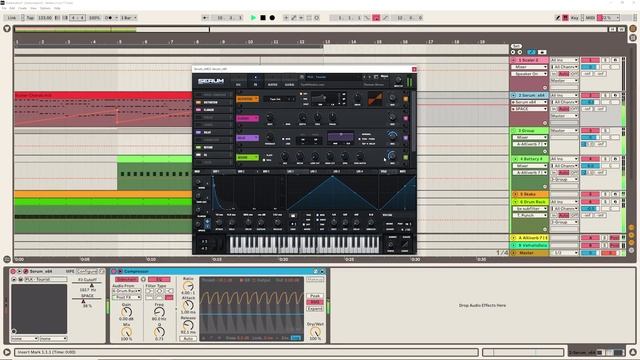The image size is (640, 360).
Task: Select the 6 Drum Rack track header
Action: (x=531, y=202)
